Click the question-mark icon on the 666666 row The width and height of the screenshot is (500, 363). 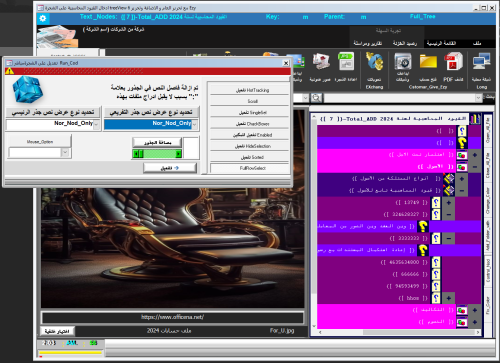436,274
